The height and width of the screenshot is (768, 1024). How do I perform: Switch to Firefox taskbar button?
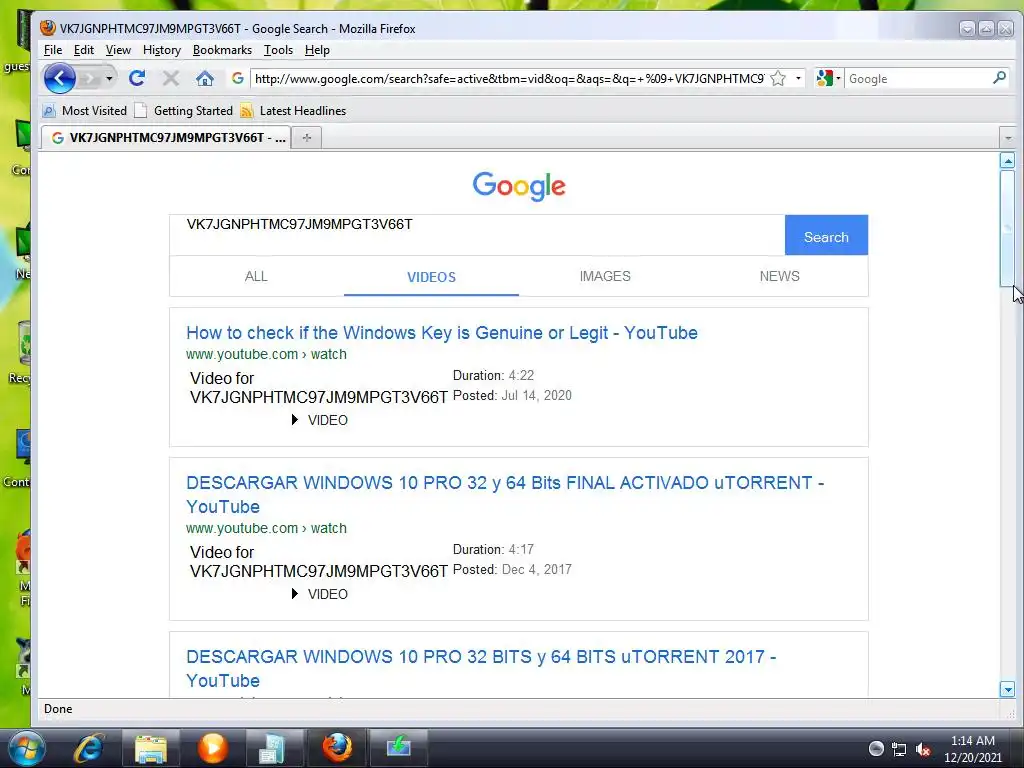pyautogui.click(x=337, y=748)
